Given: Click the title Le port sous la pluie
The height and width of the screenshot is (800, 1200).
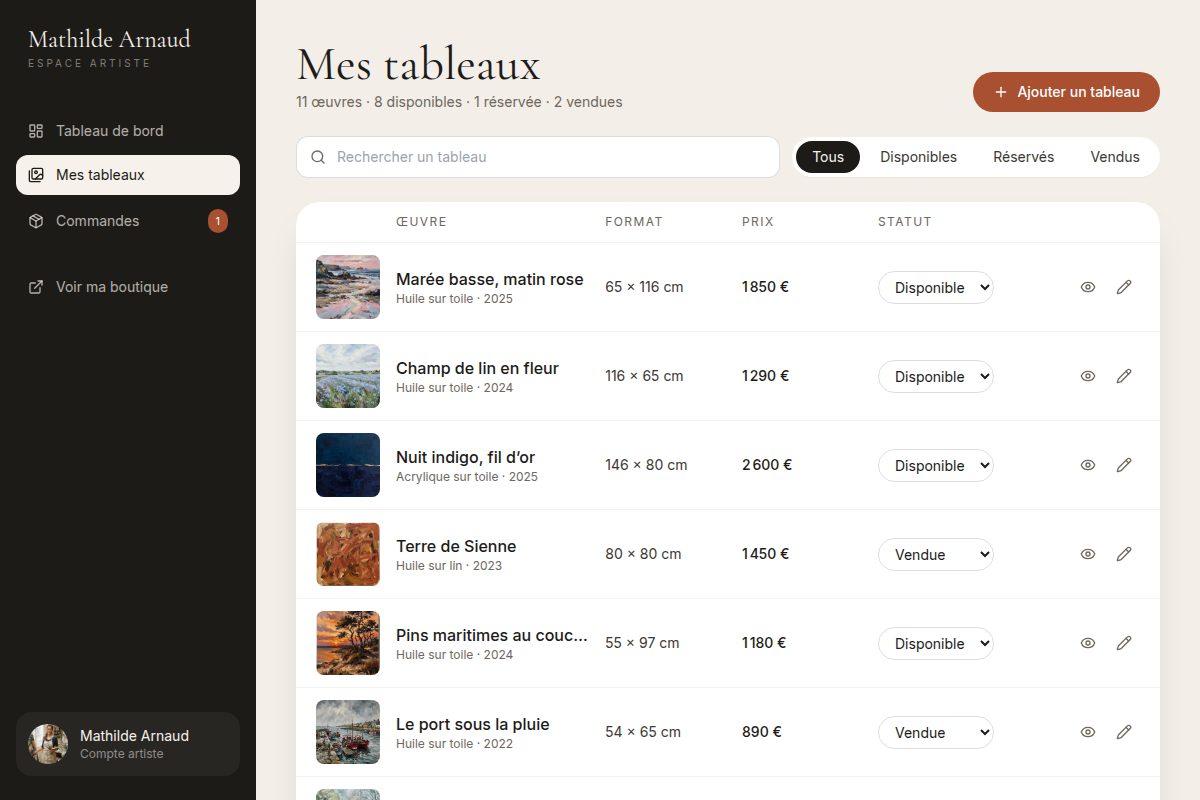Looking at the screenshot, I should (x=473, y=725).
